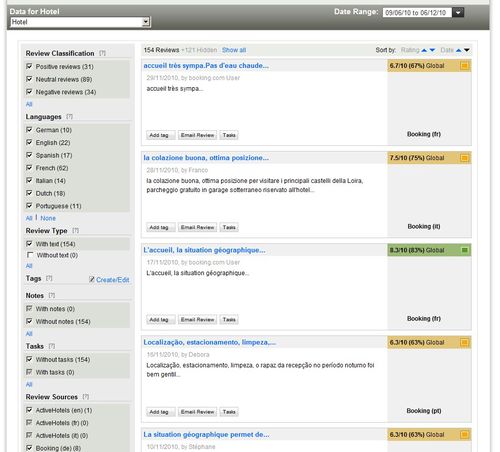Screen dimensions: 500x452
Task: Toggle ActiveHotels (en) (1) source
Action: coord(29,410)
